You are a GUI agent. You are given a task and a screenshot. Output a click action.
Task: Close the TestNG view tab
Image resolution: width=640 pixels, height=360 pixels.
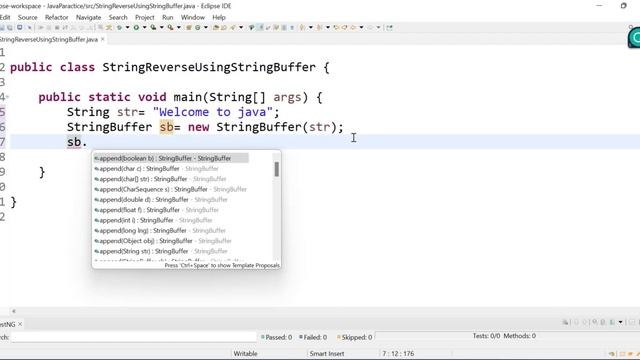pyautogui.click(x=20, y=324)
